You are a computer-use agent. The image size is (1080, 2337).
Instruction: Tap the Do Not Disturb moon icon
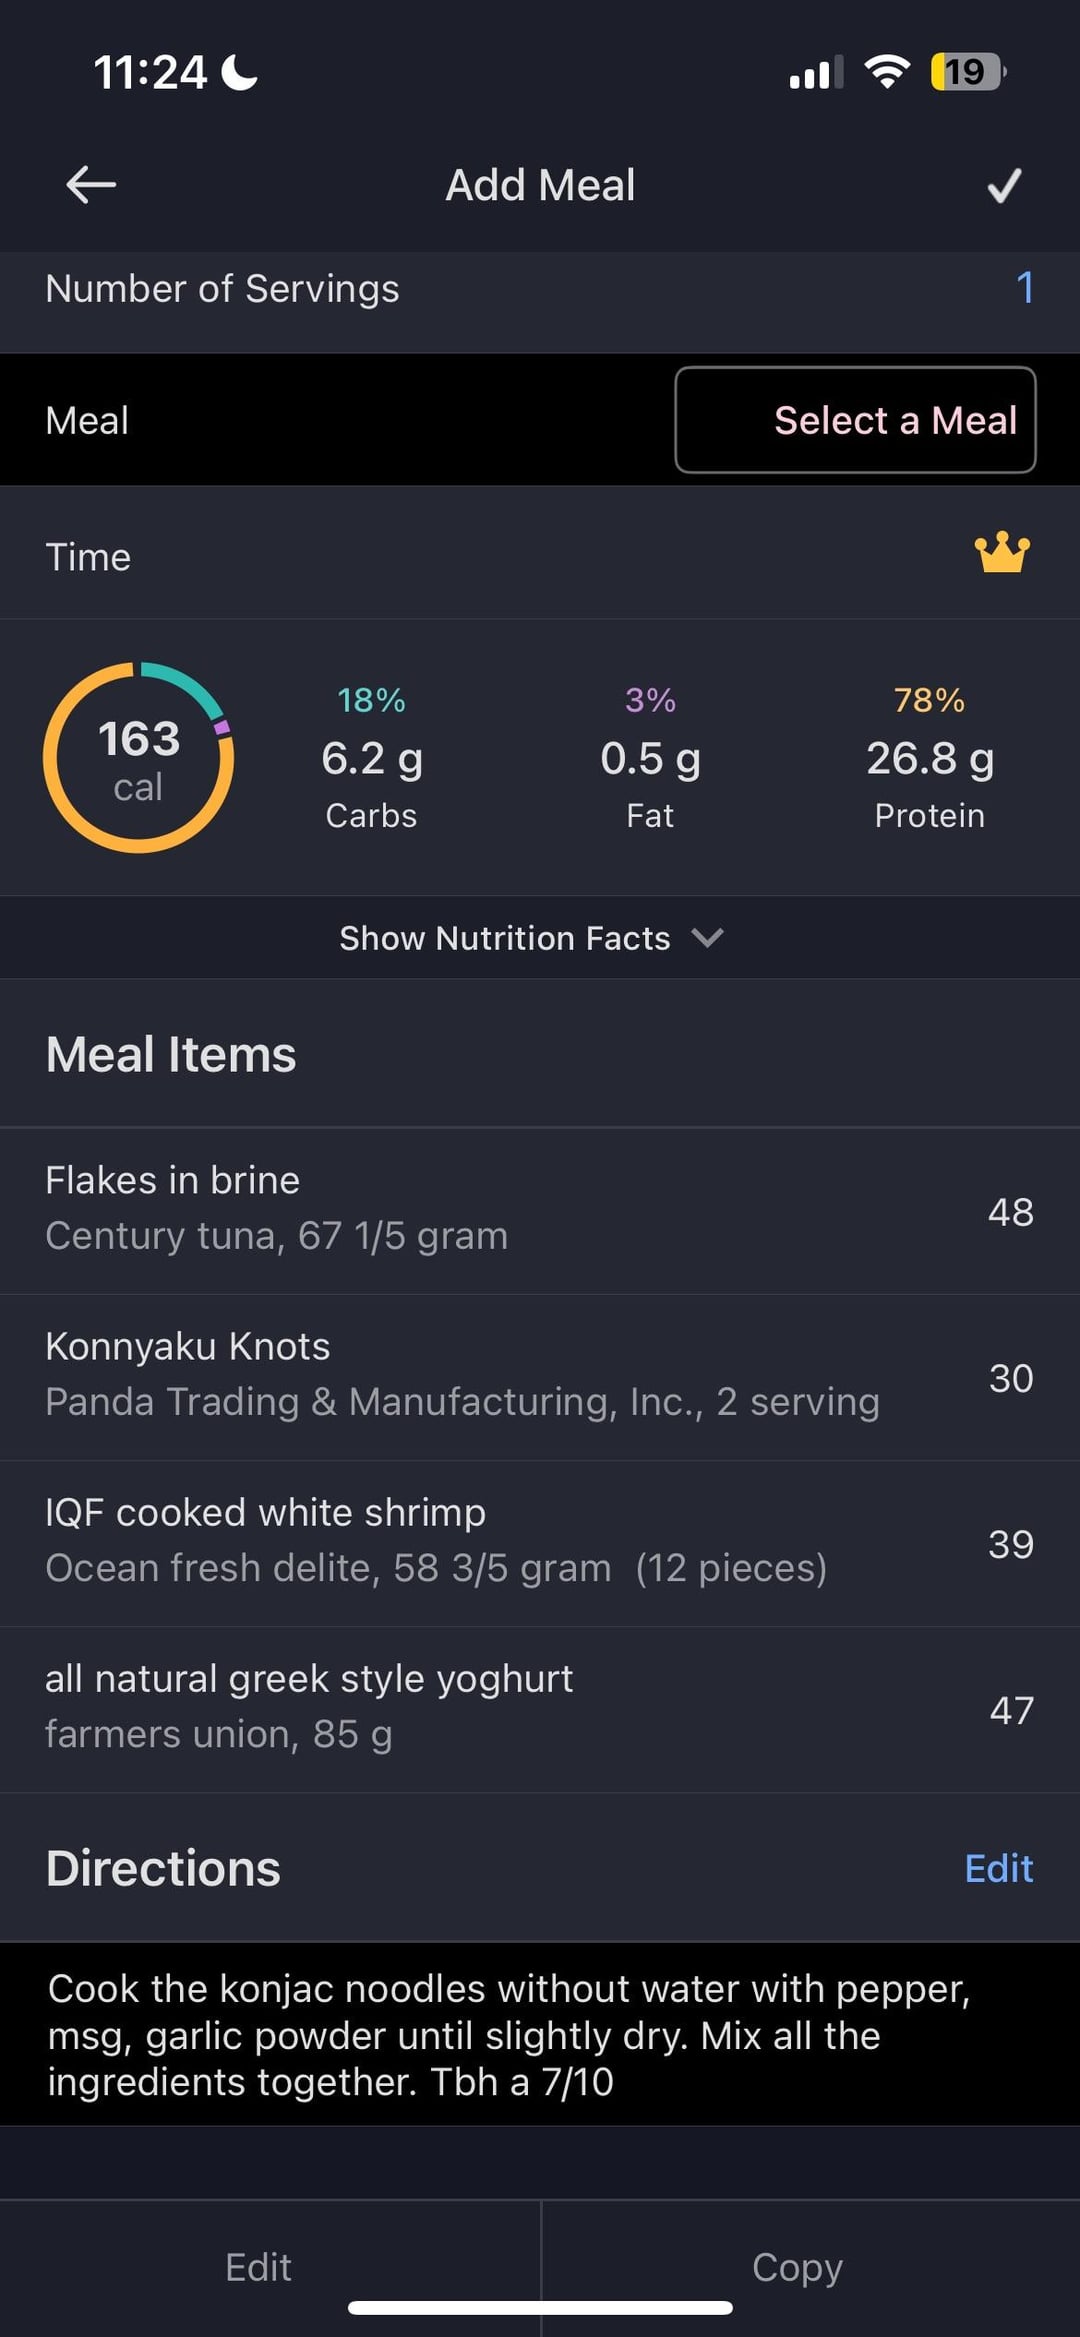(x=240, y=72)
